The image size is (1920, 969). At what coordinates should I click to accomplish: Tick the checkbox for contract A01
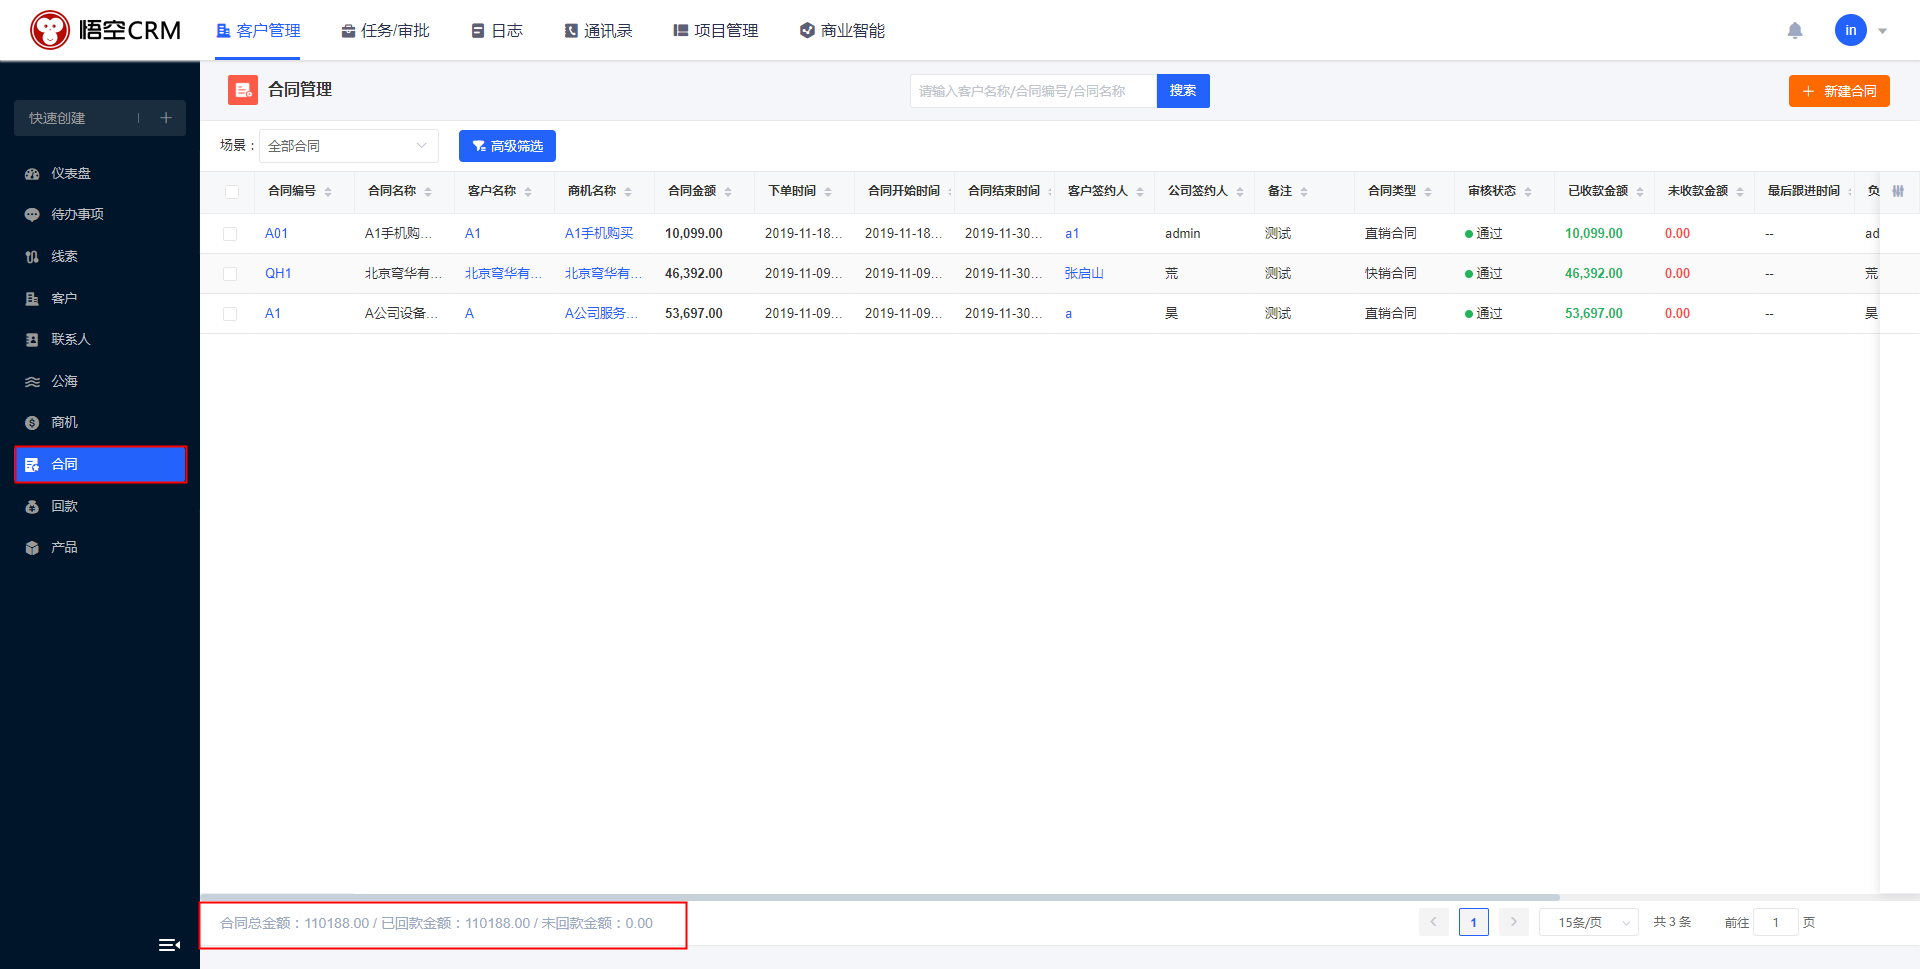point(232,233)
